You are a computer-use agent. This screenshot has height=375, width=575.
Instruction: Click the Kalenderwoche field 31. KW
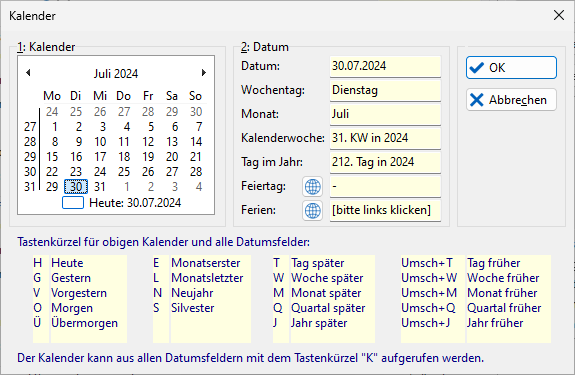tap(385, 138)
